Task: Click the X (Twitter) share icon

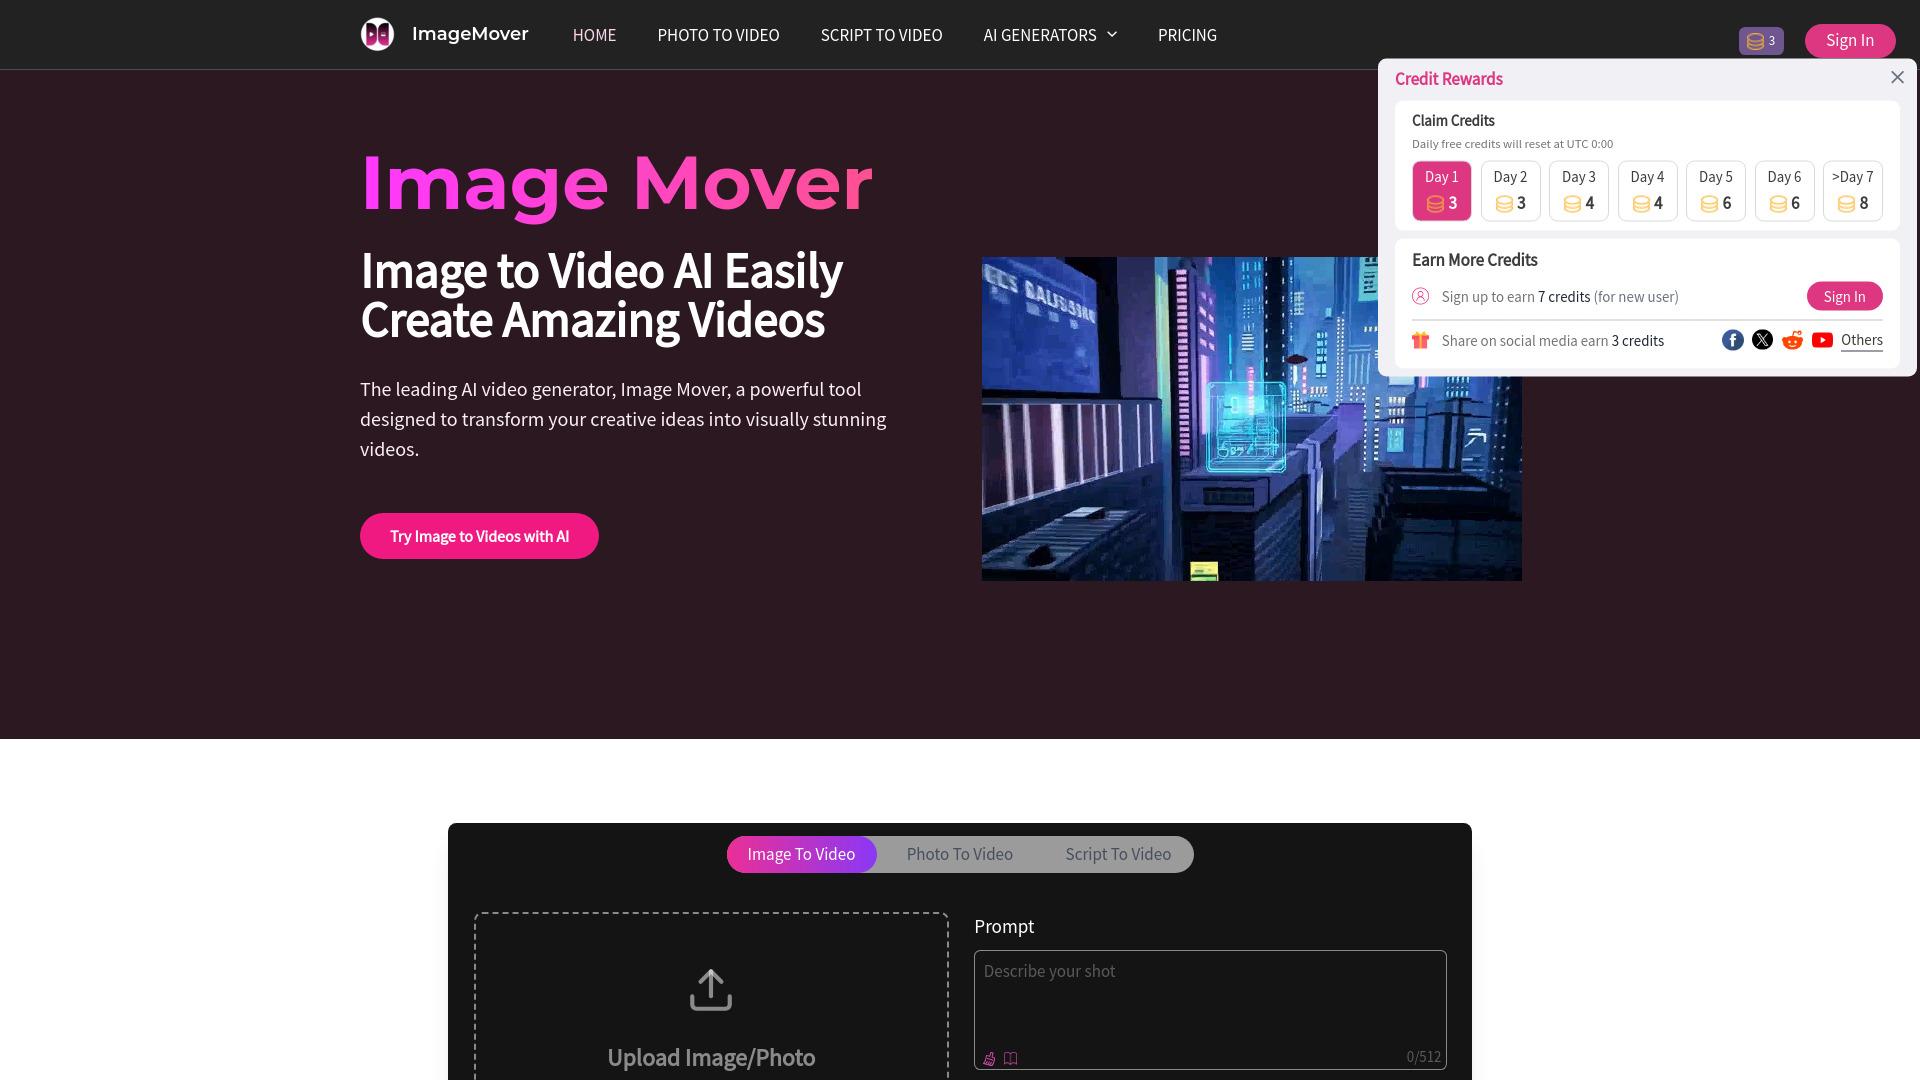Action: [1763, 340]
